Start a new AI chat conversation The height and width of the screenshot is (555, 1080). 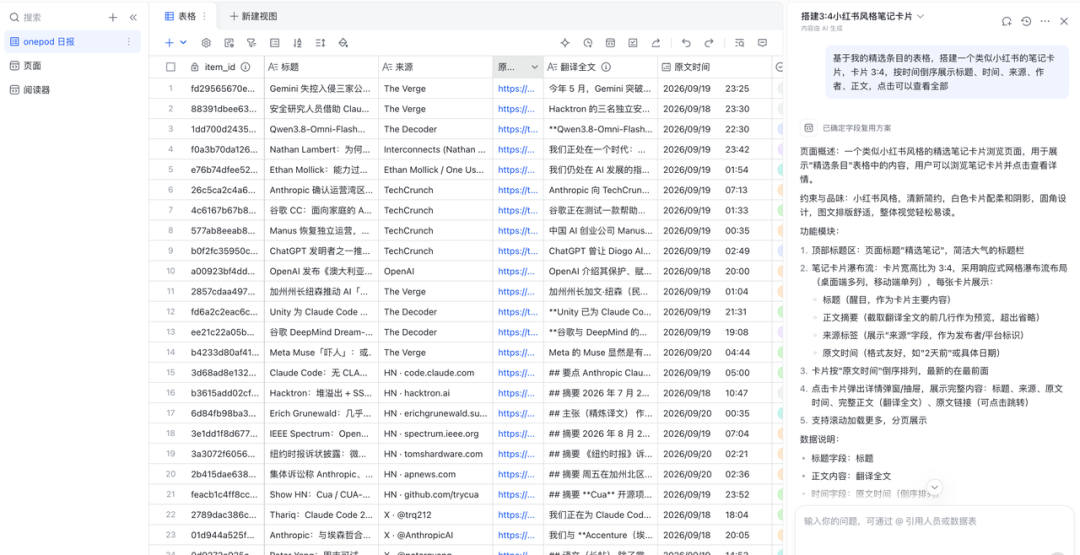tap(1006, 21)
